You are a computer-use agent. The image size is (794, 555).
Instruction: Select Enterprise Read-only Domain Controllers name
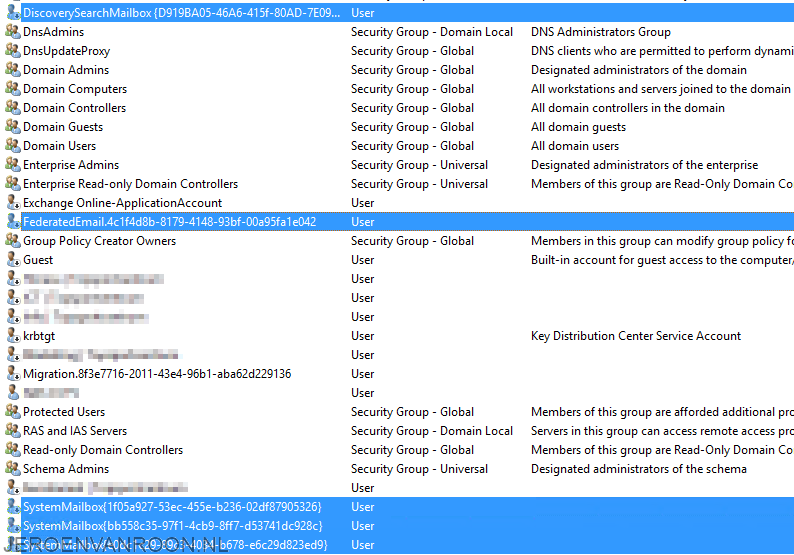[131, 183]
